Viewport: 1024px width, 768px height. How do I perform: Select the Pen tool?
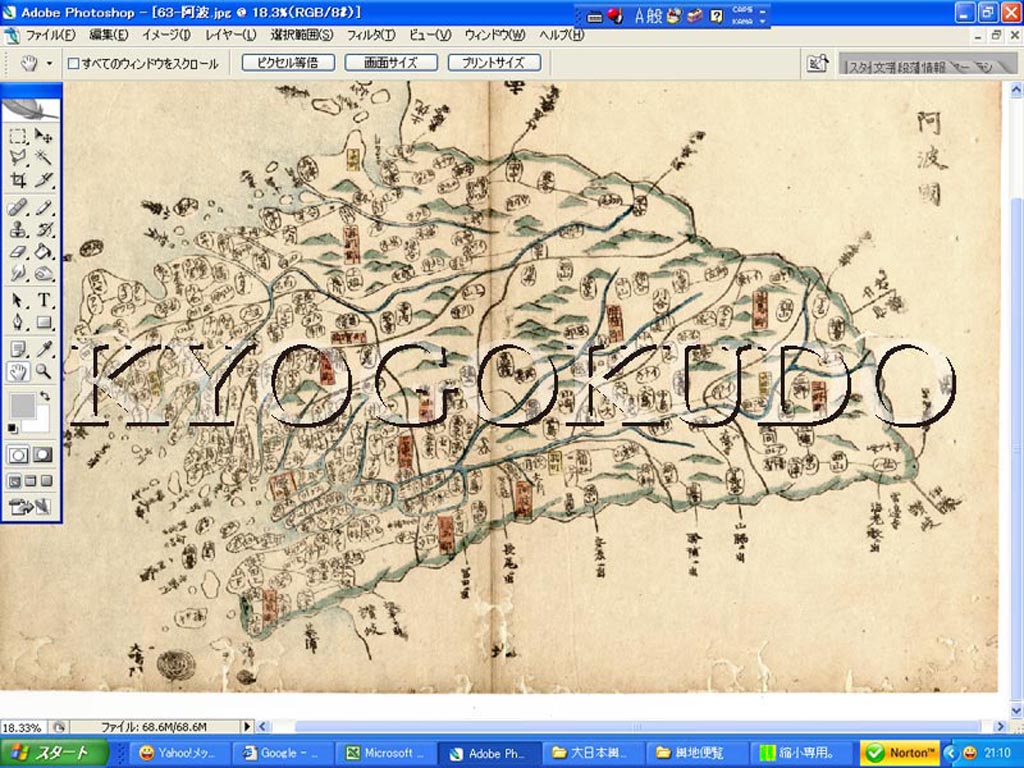18,322
